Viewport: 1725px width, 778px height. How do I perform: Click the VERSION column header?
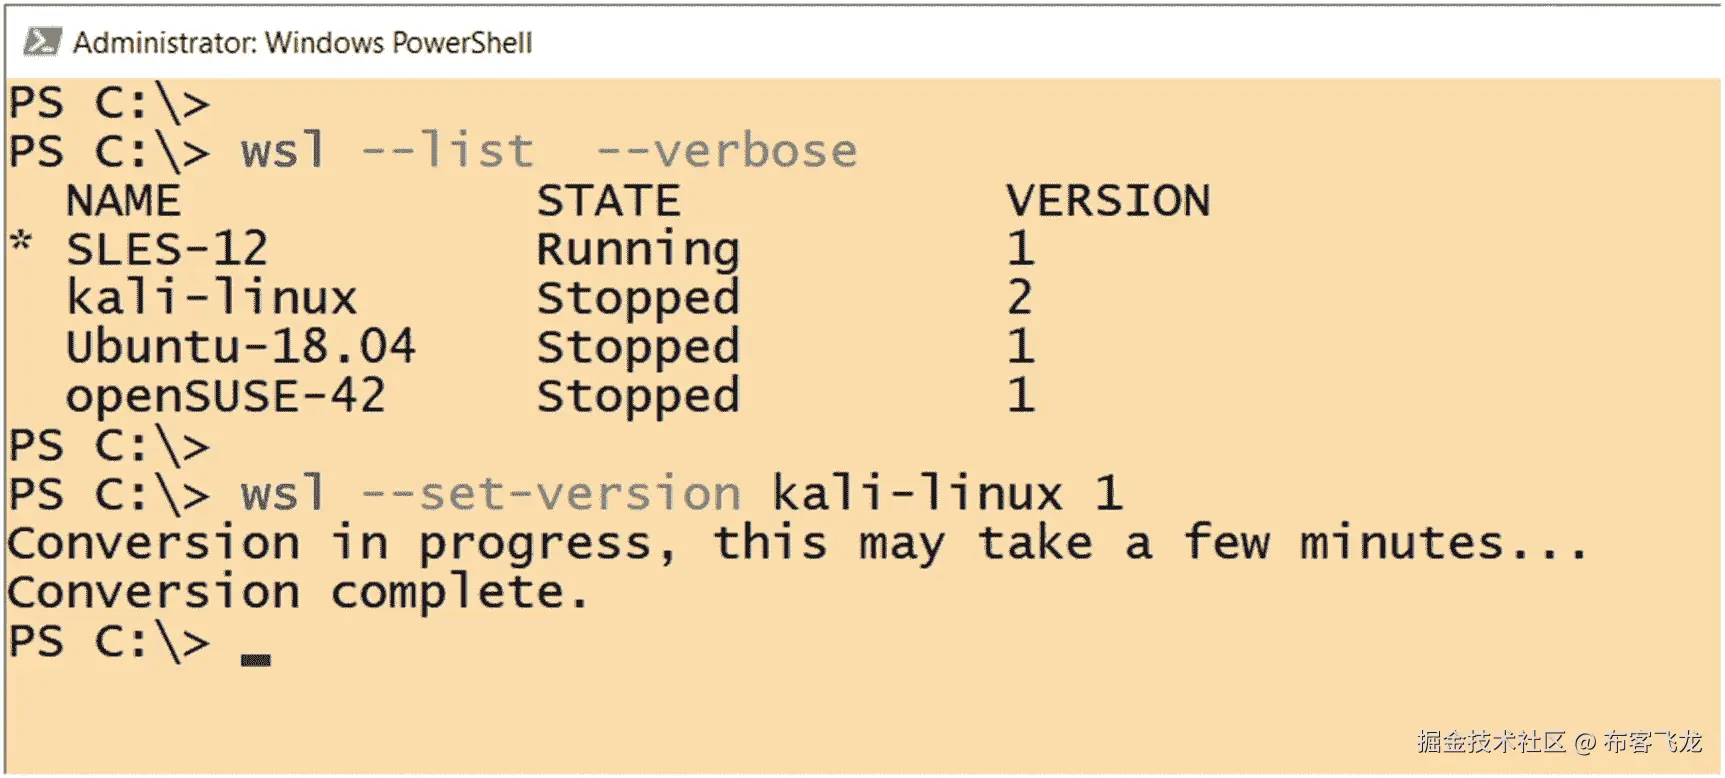coord(1108,201)
